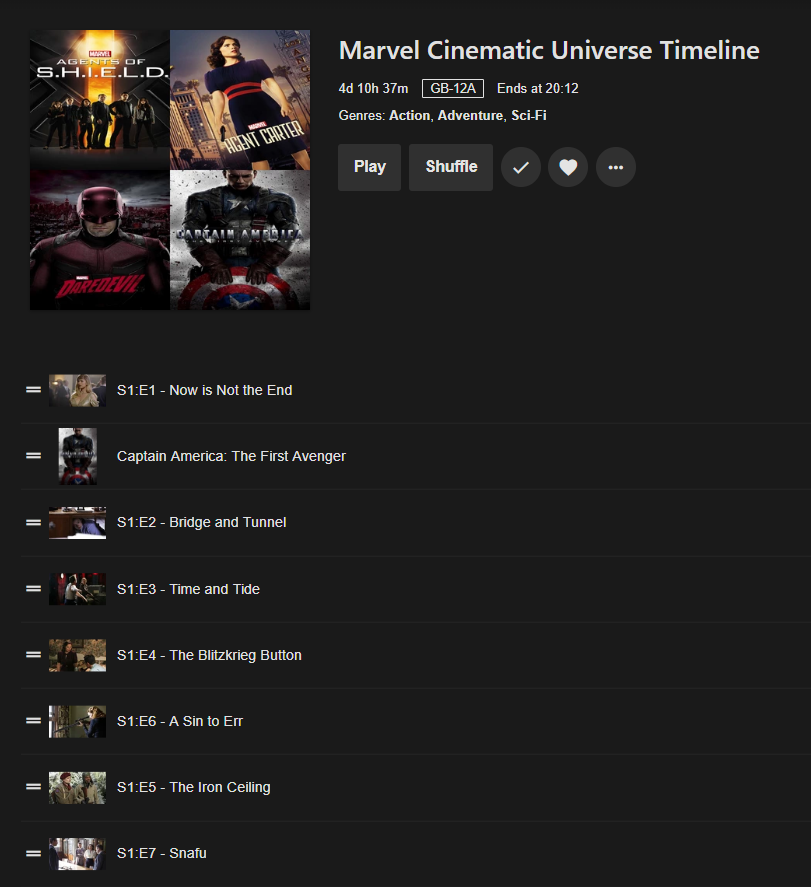
Task: Open Captain America: The First Avenger title
Action: [x=231, y=457]
